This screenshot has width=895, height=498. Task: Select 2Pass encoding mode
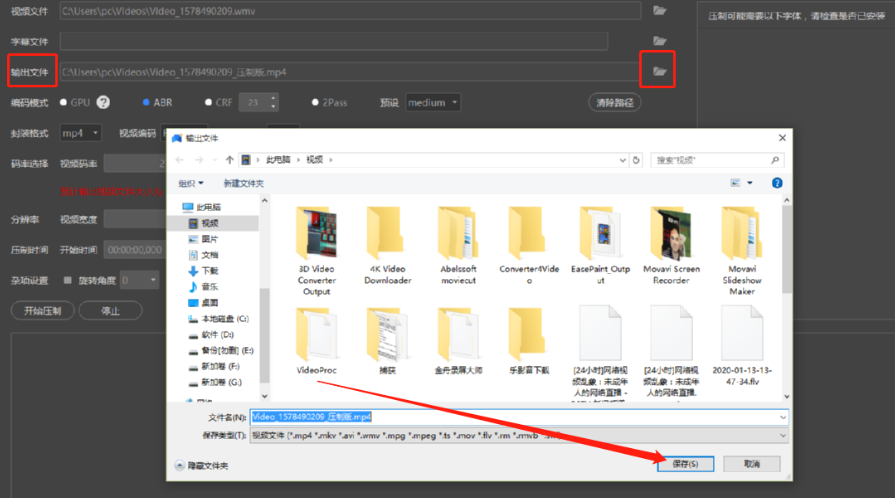(315, 102)
